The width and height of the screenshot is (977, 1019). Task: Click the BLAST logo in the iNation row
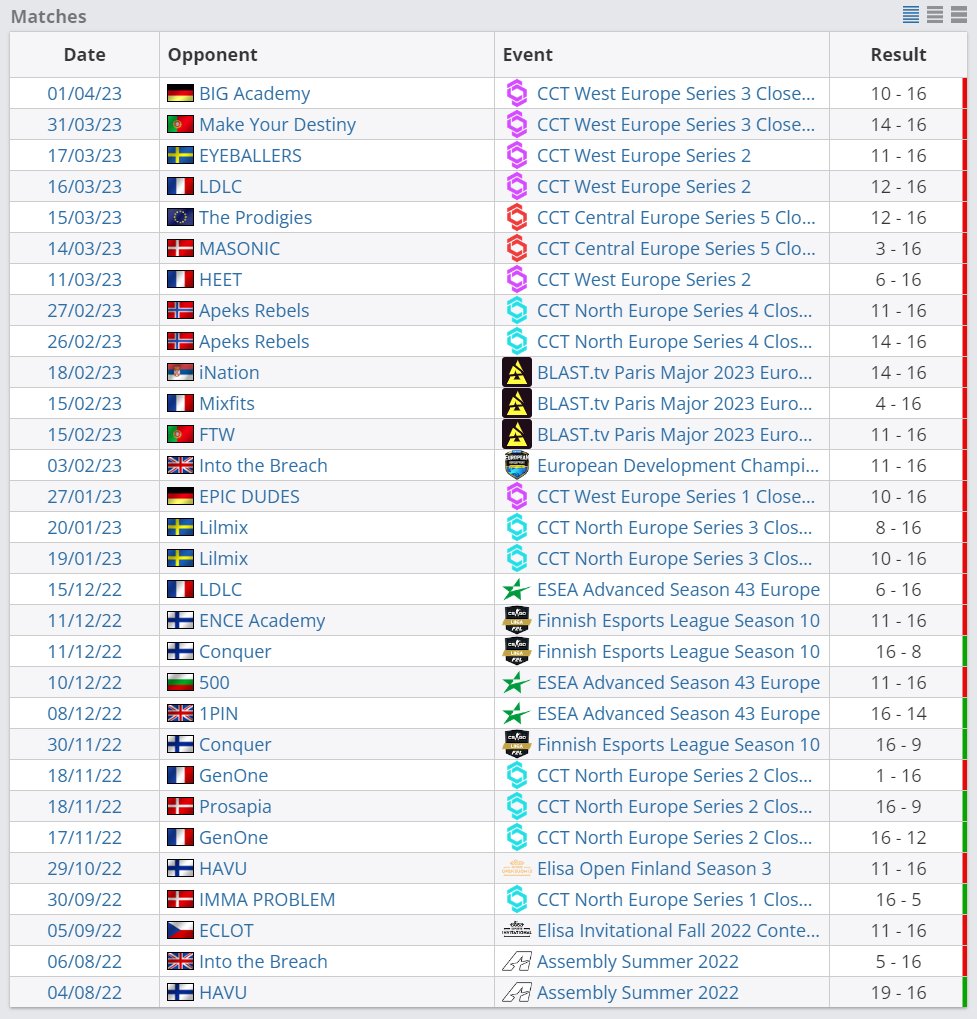(x=517, y=372)
